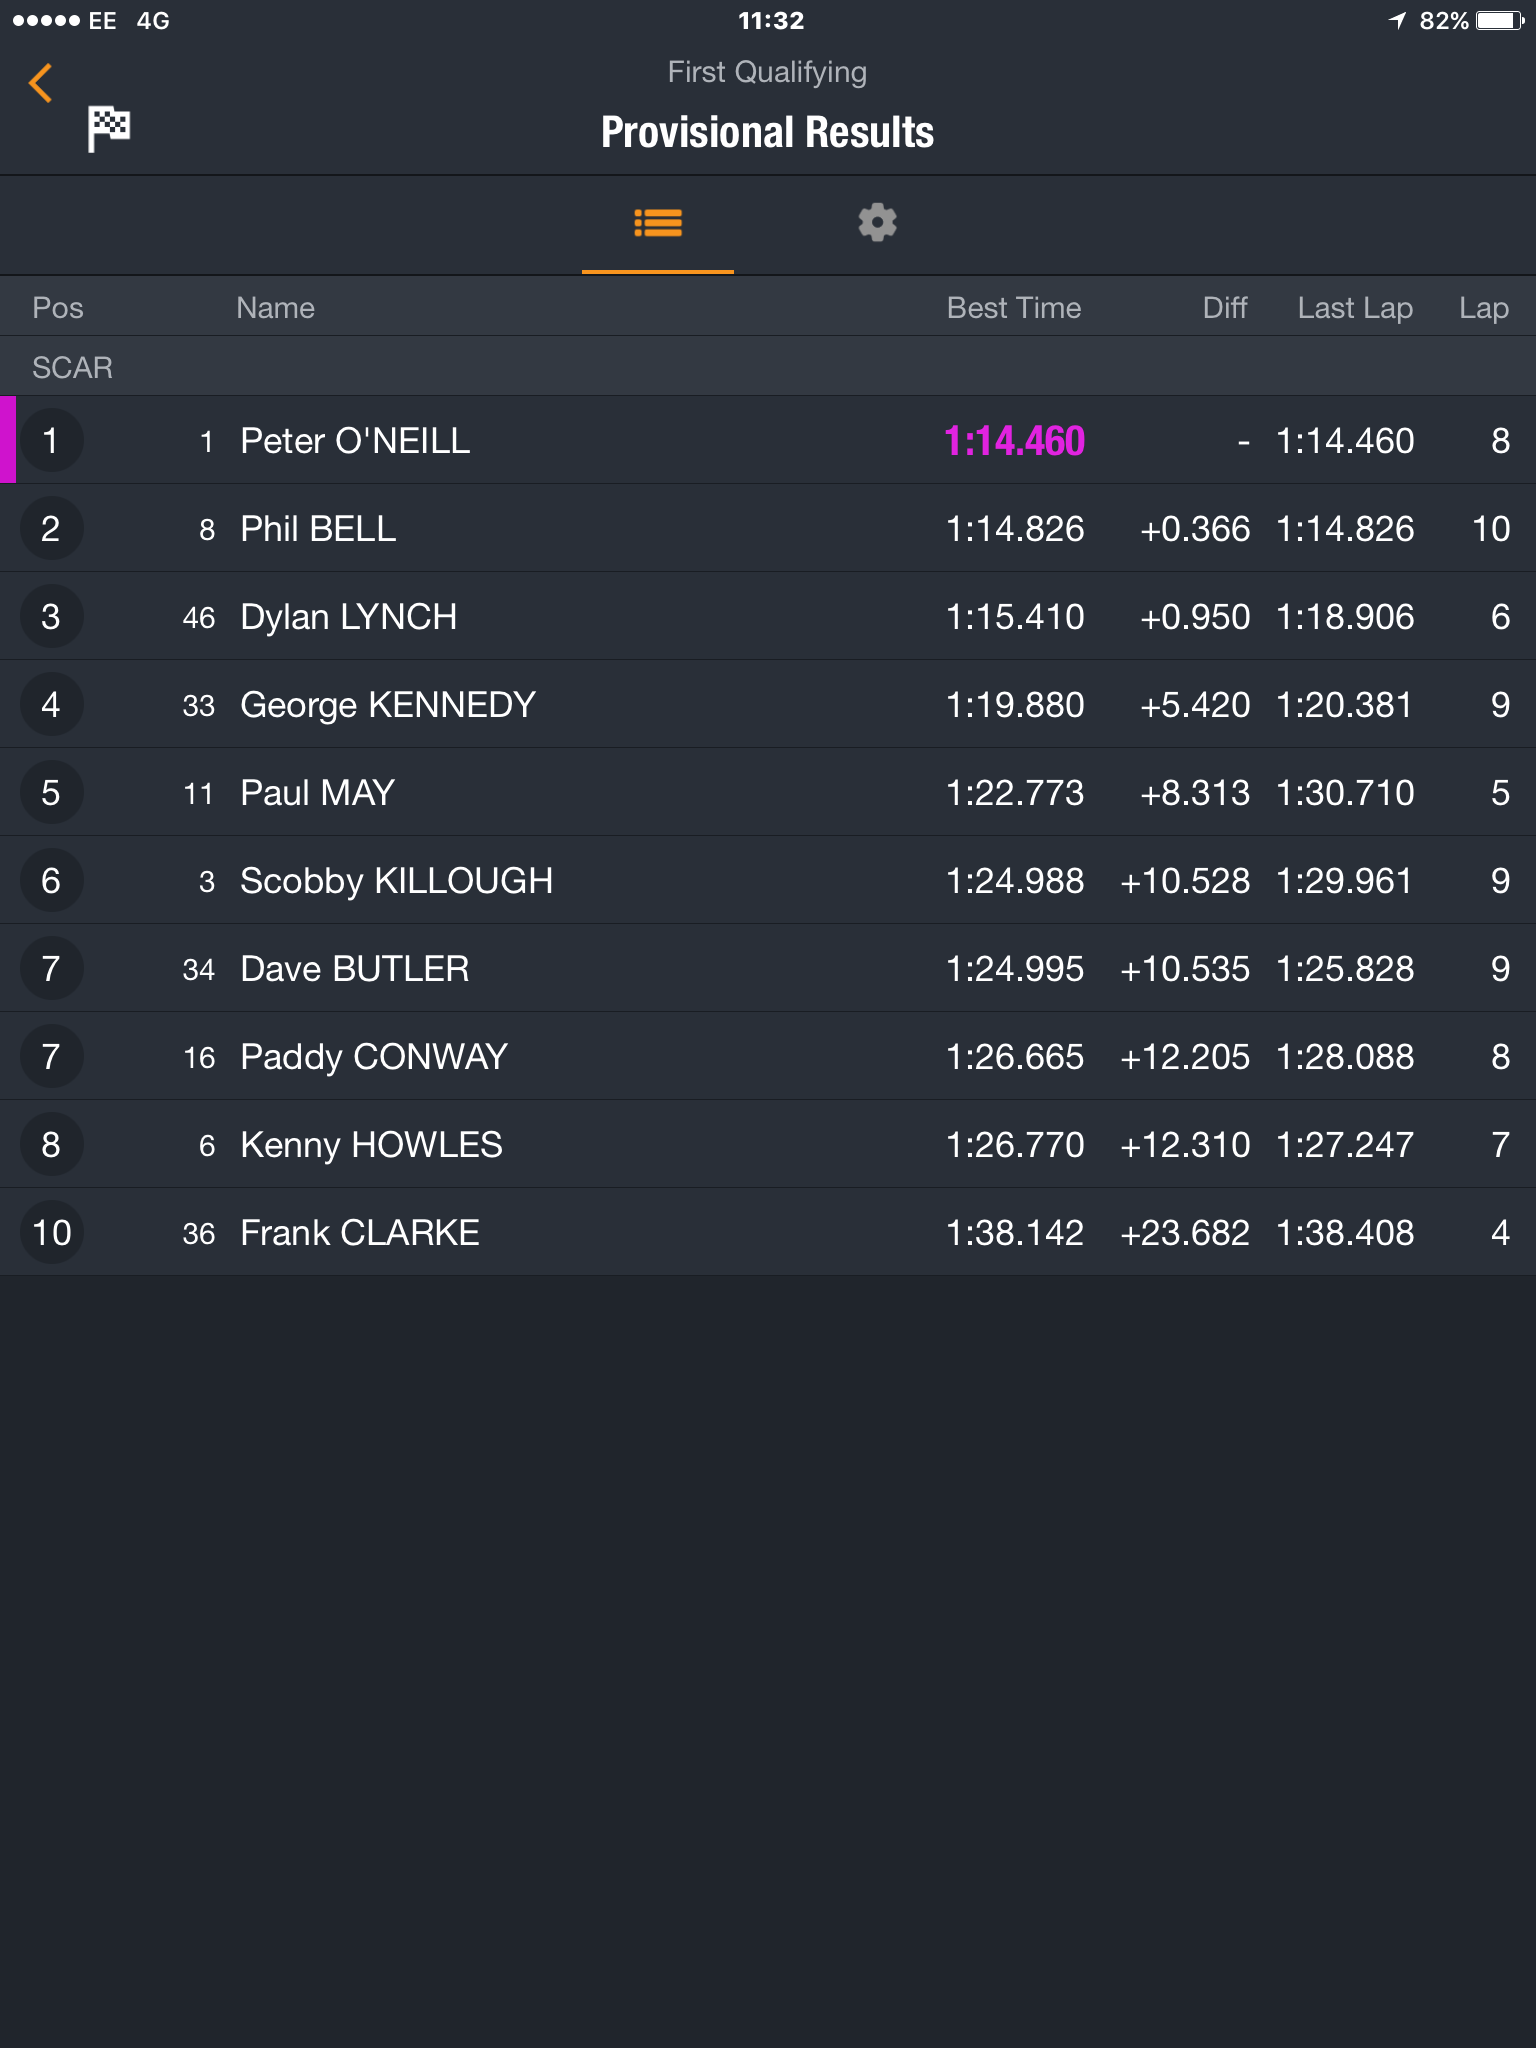Image resolution: width=1536 pixels, height=2048 pixels.
Task: Tap the checkered flag icon
Action: coord(109,128)
